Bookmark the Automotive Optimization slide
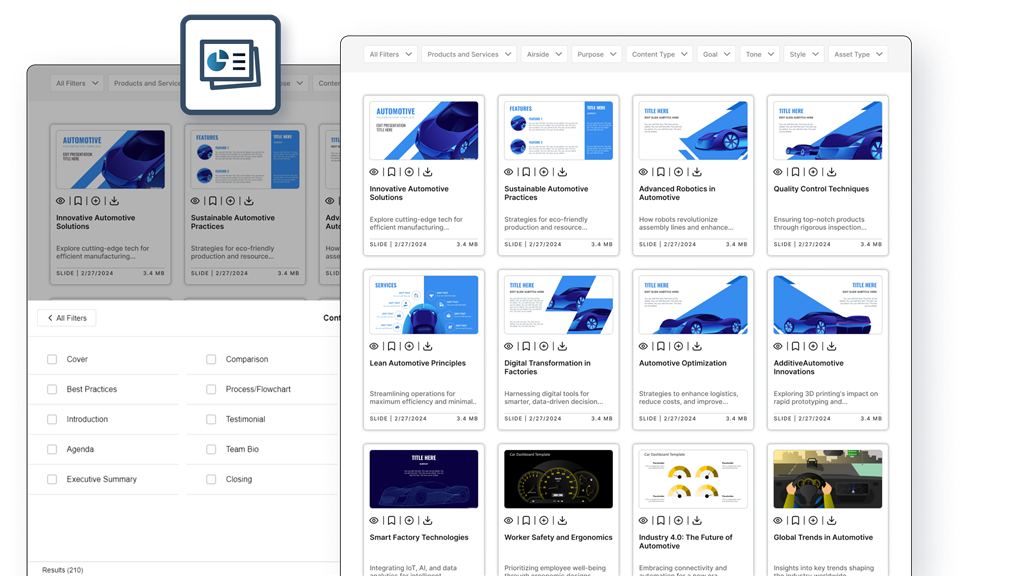 coord(661,347)
